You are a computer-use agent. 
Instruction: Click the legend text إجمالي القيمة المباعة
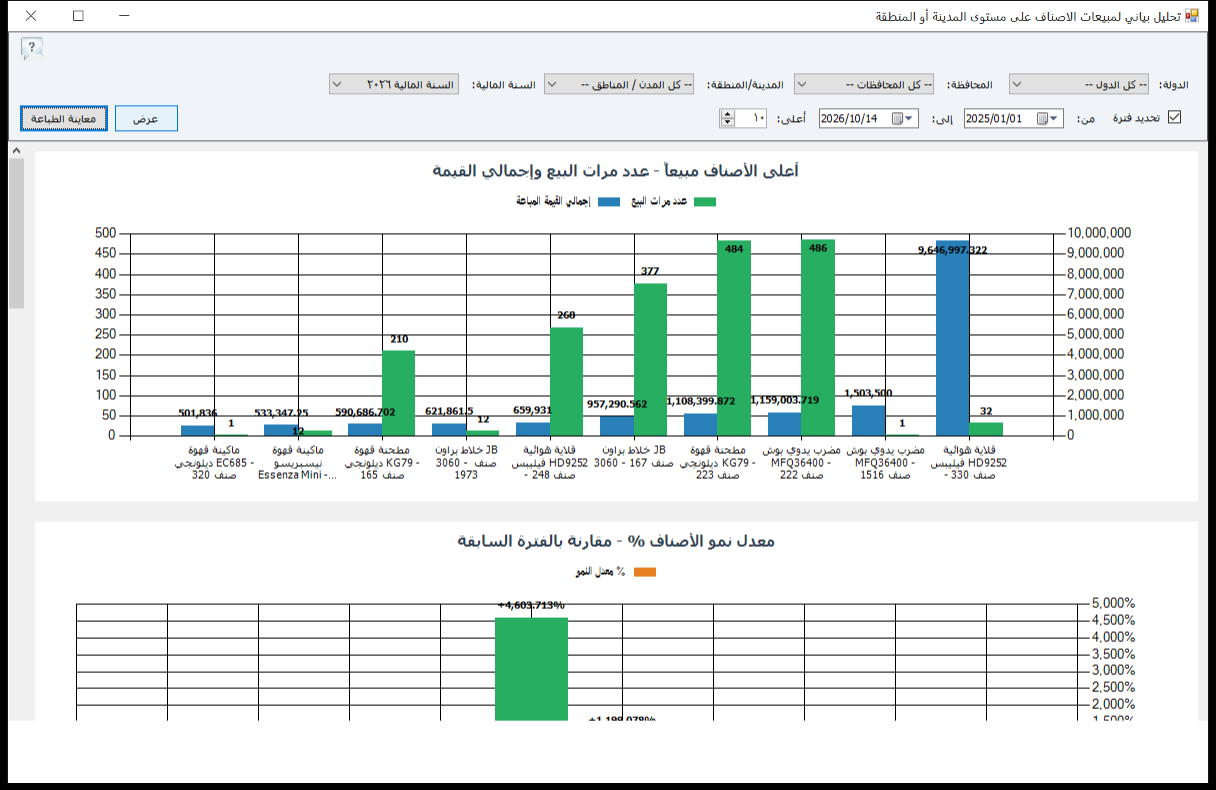click(553, 202)
